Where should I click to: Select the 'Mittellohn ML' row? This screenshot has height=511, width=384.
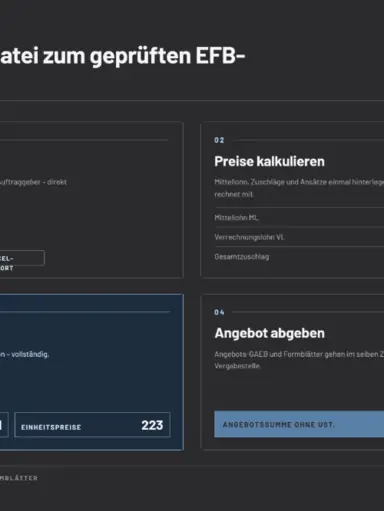[299, 218]
